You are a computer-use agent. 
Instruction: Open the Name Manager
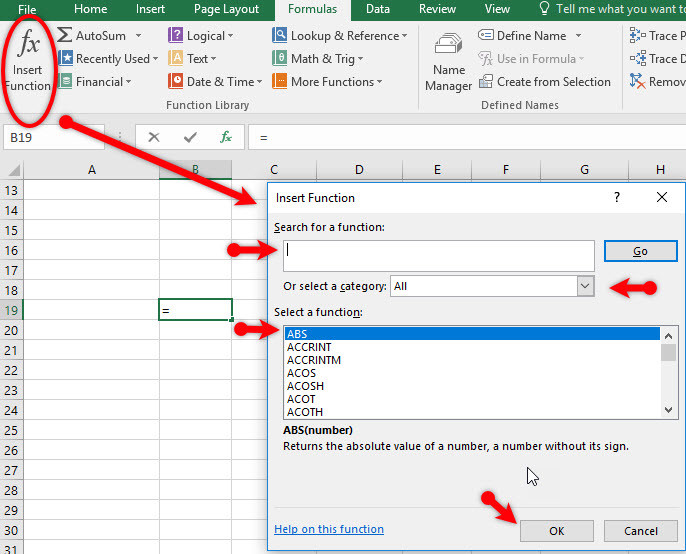point(448,62)
